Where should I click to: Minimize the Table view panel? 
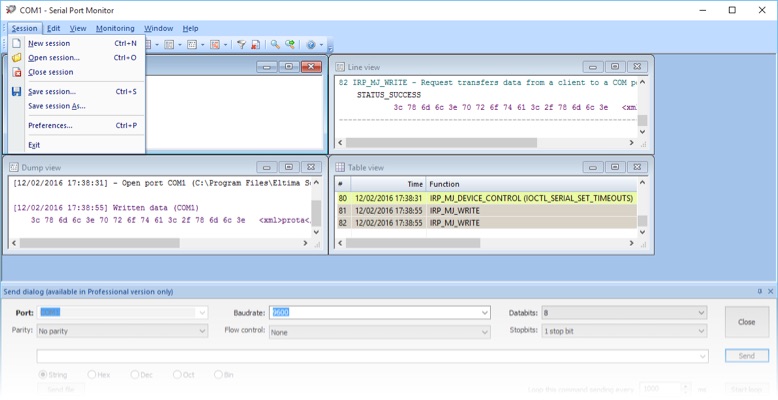coord(592,167)
